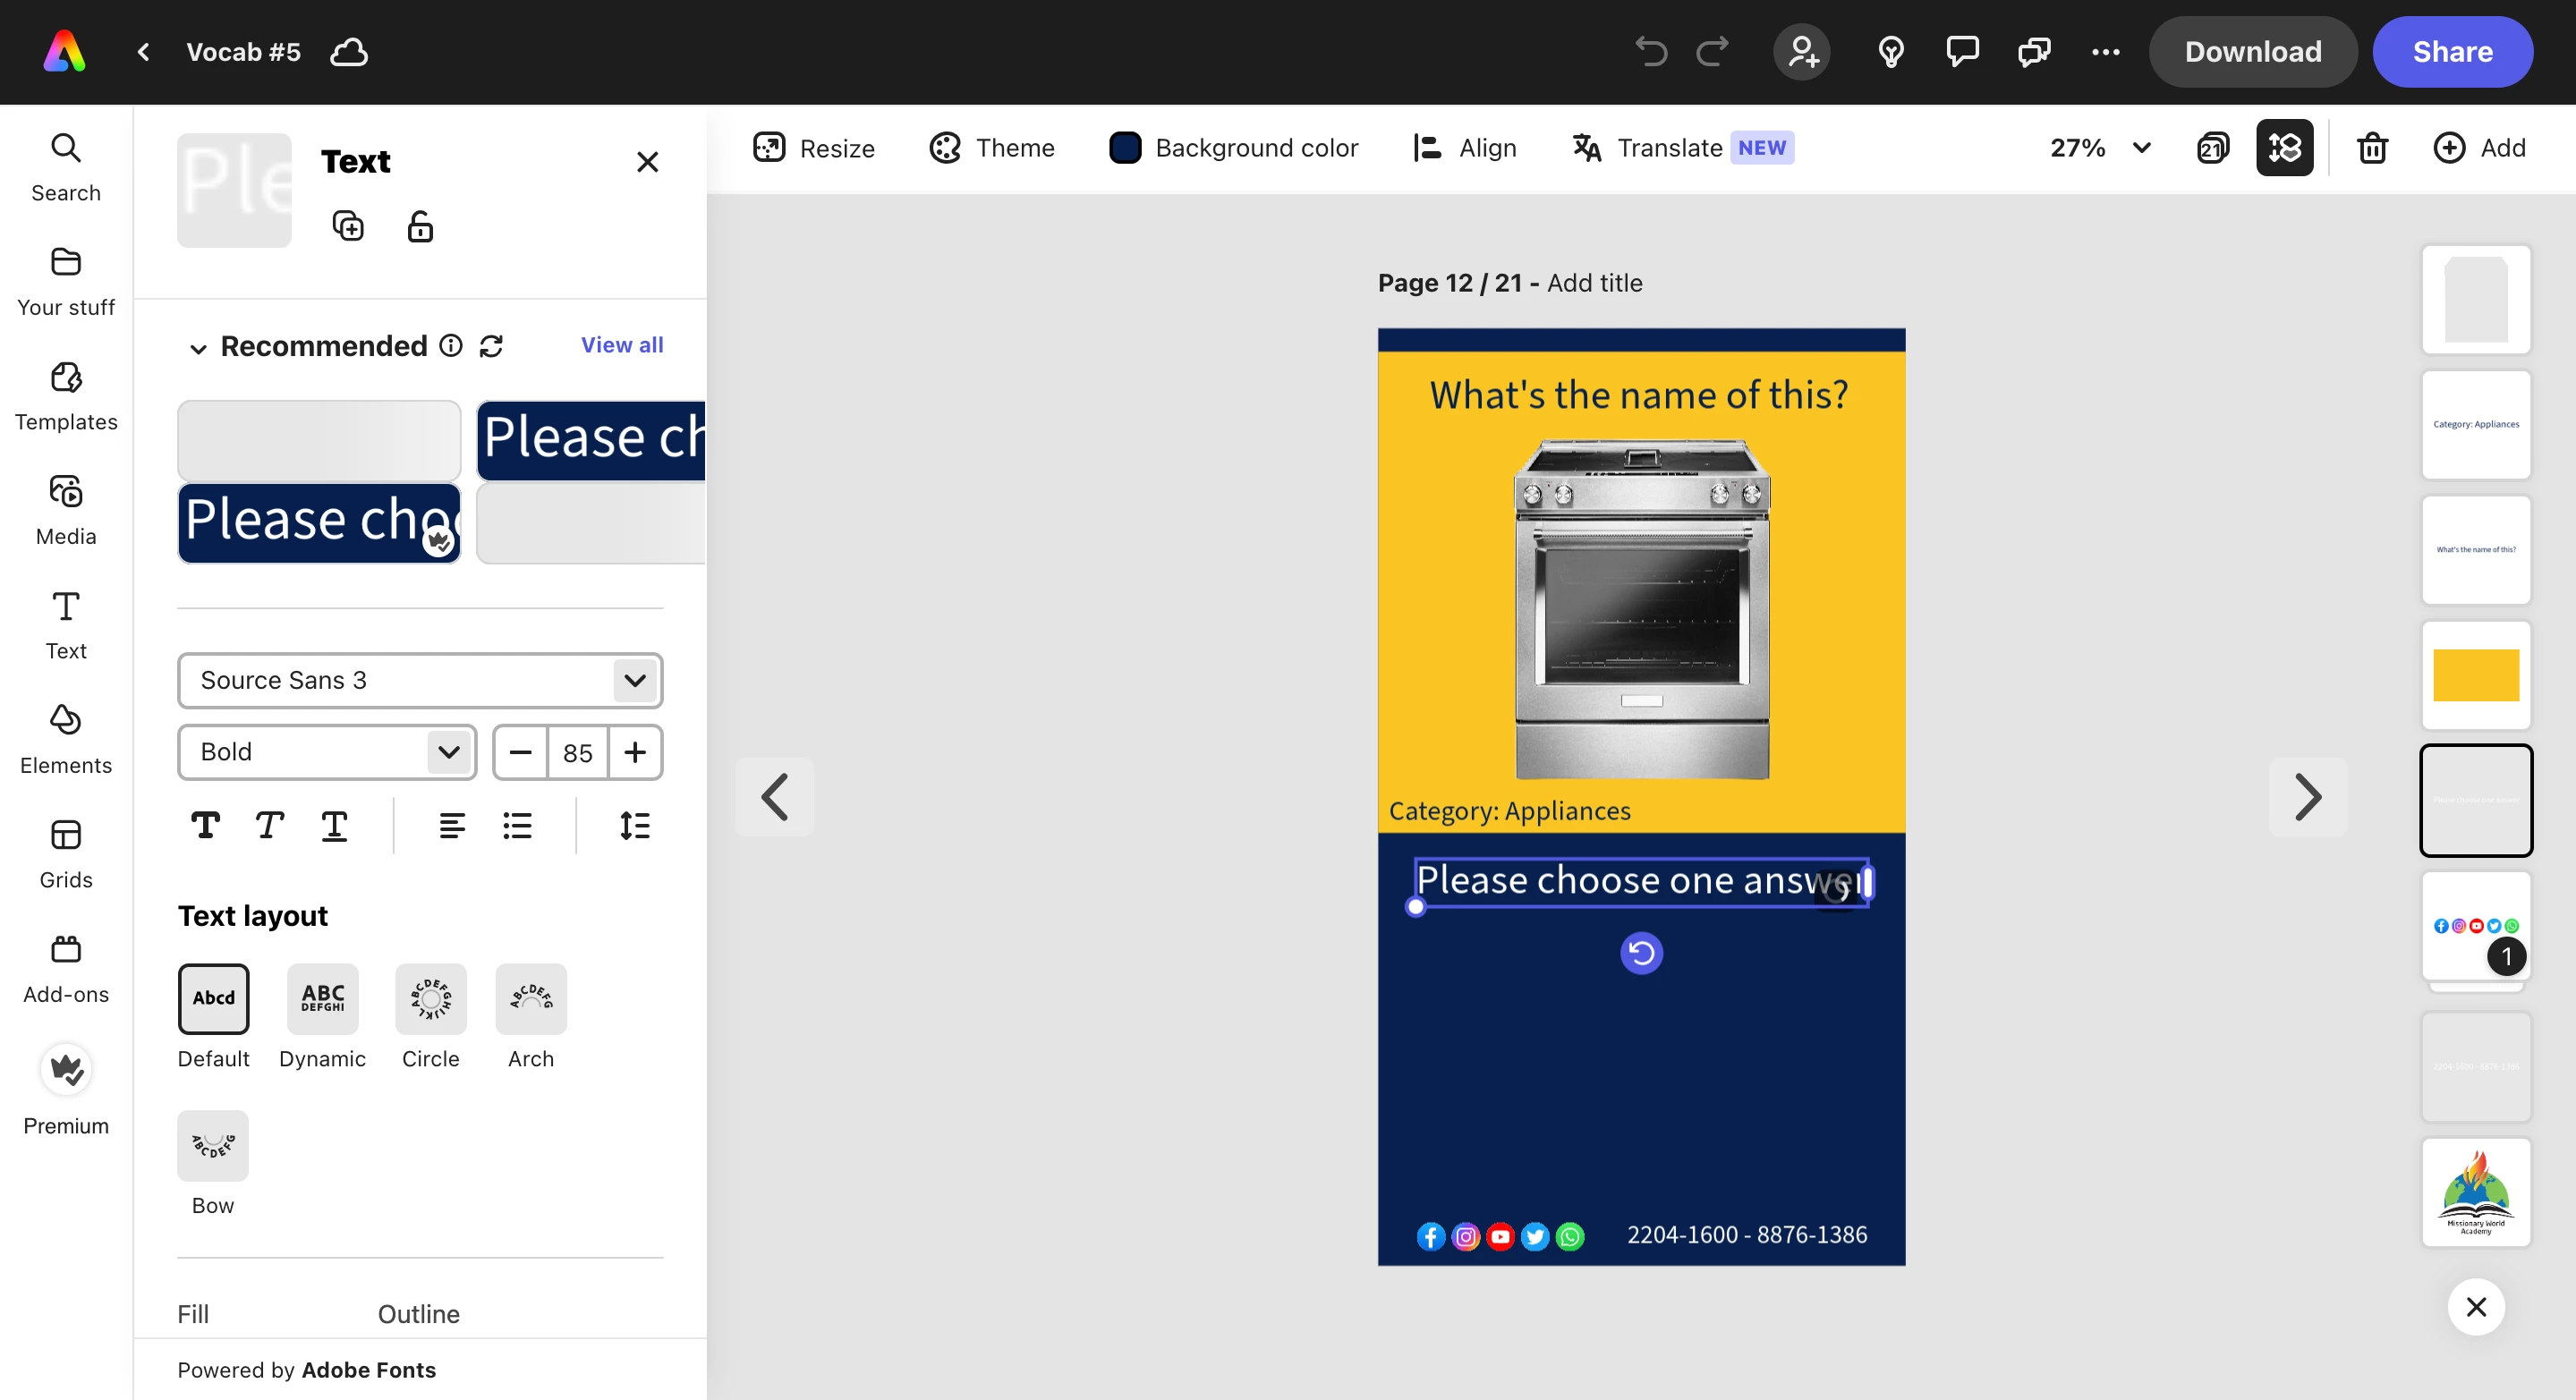Delete page with trash icon
2576x1400 pixels.
pos(2372,148)
